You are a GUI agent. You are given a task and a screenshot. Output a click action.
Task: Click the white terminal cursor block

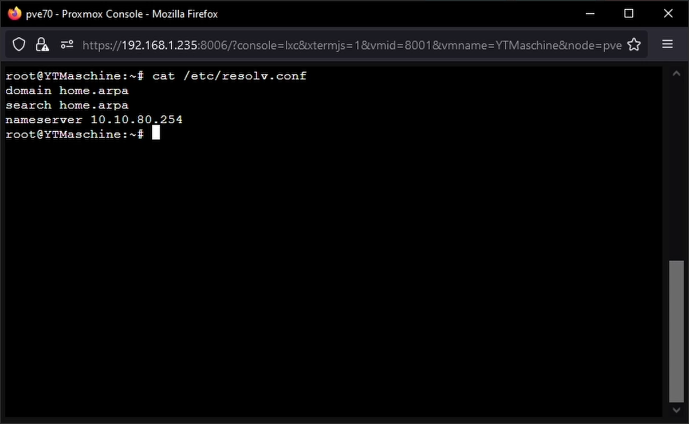(x=156, y=132)
